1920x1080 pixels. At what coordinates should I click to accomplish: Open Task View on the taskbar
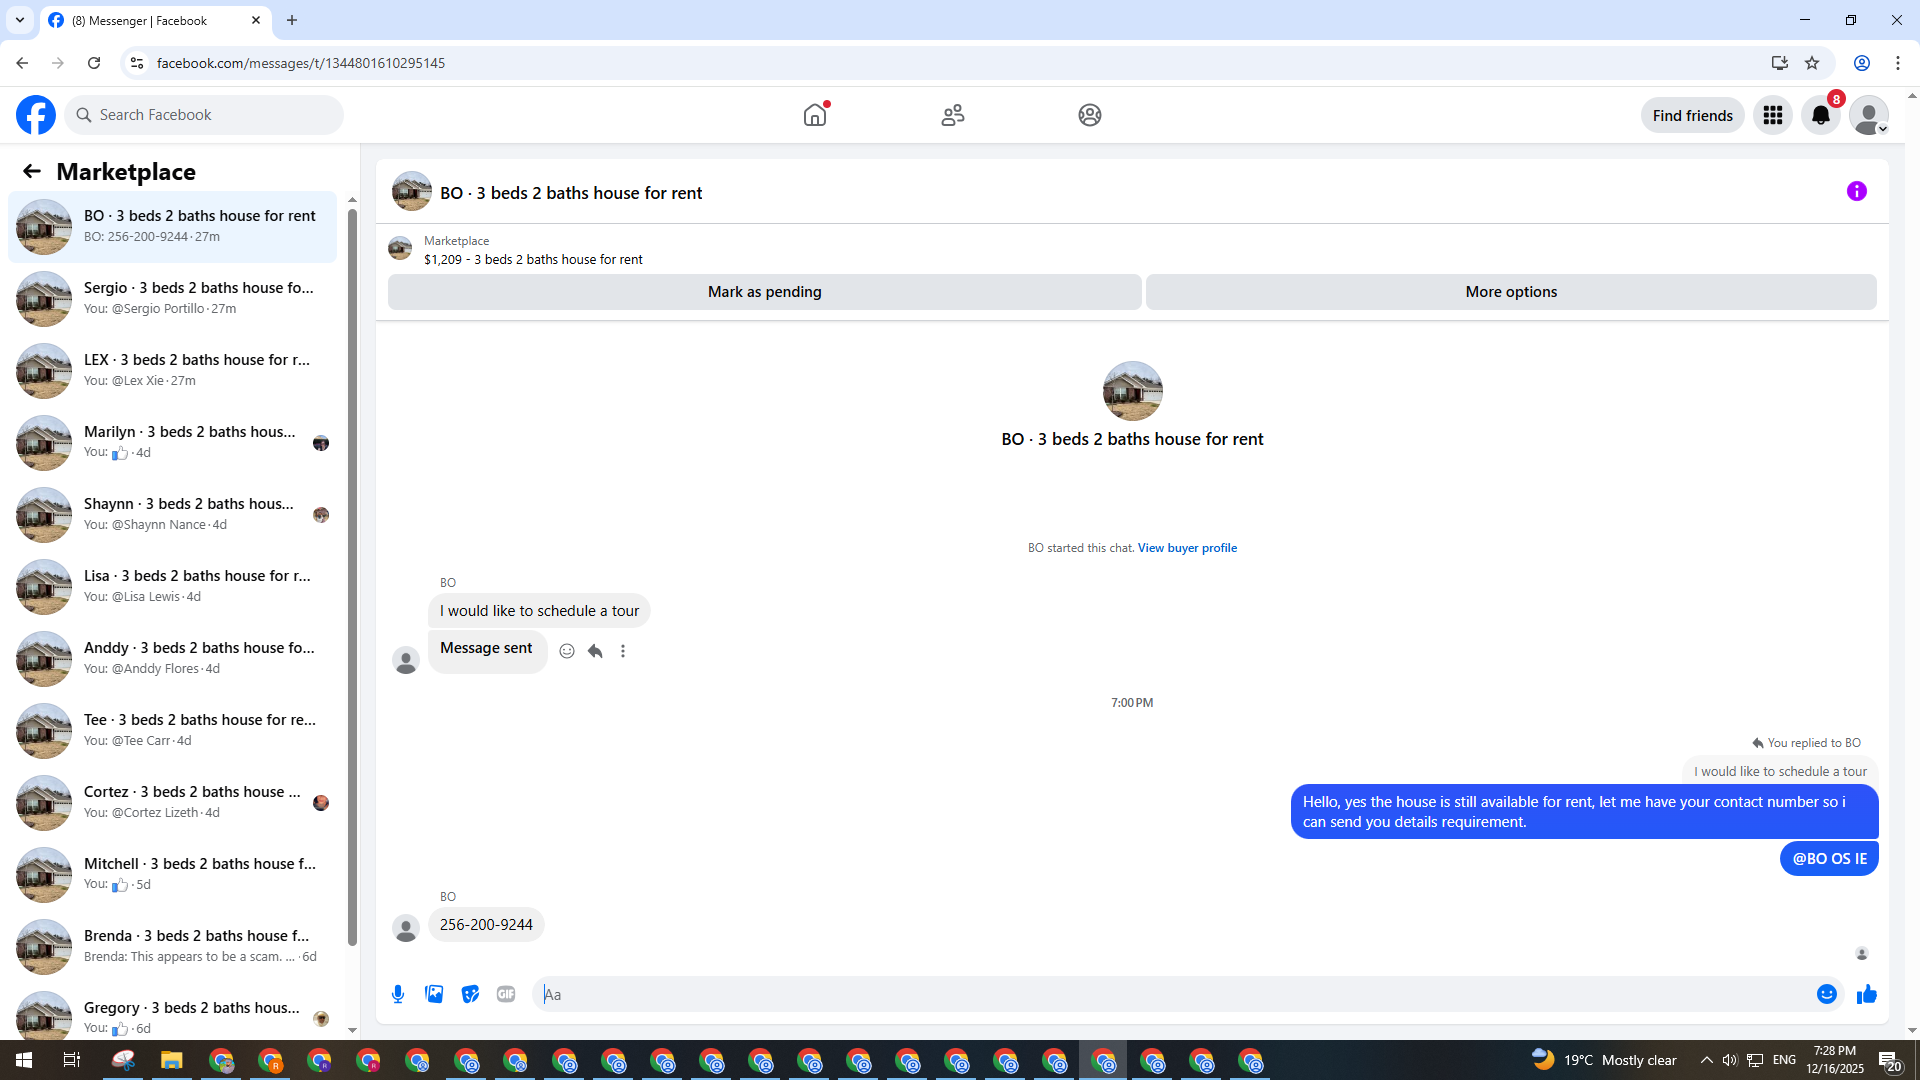tap(72, 1060)
